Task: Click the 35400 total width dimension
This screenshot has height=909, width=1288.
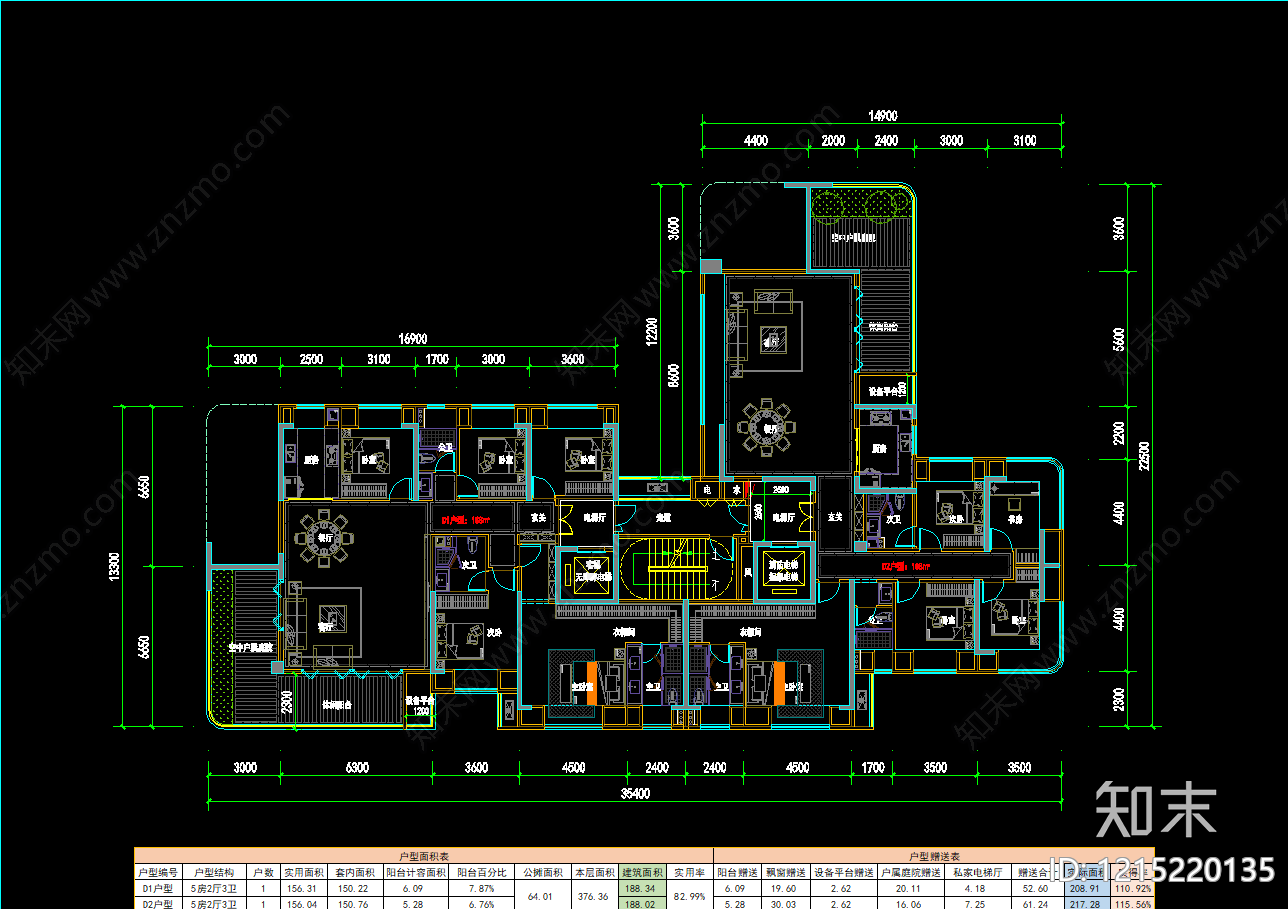Action: click(x=635, y=794)
